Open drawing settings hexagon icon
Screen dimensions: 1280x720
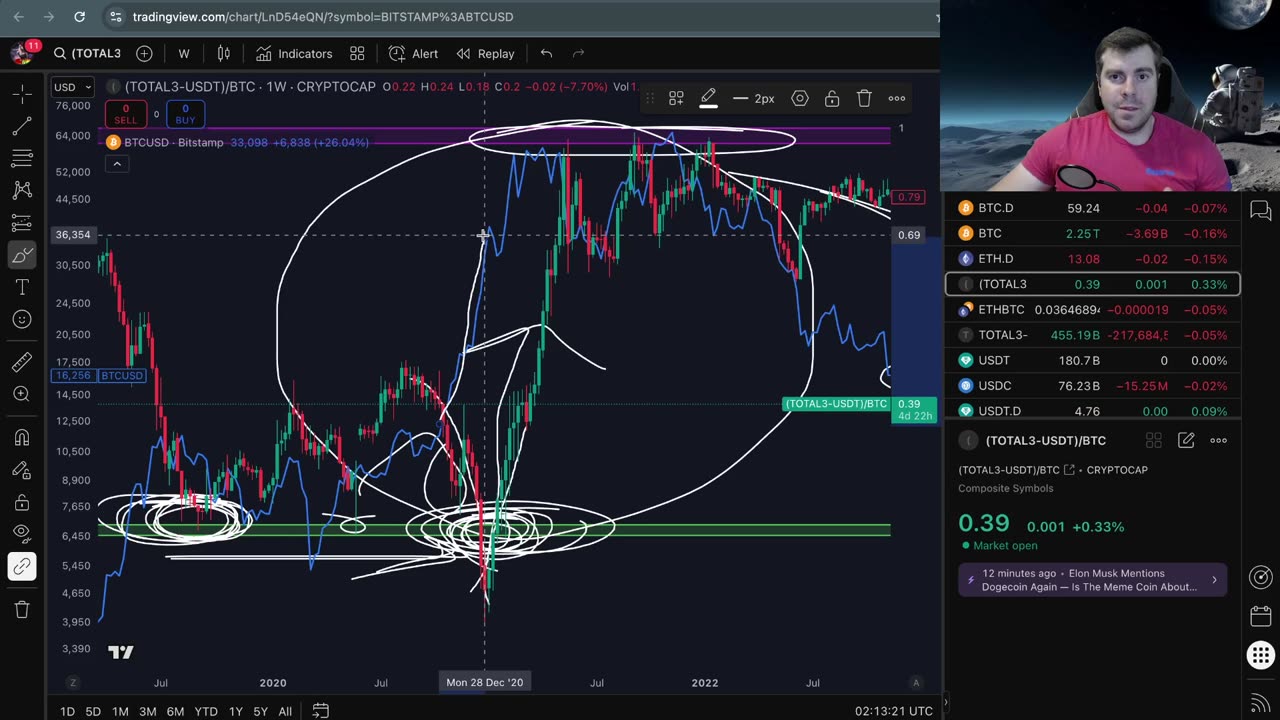click(x=800, y=98)
